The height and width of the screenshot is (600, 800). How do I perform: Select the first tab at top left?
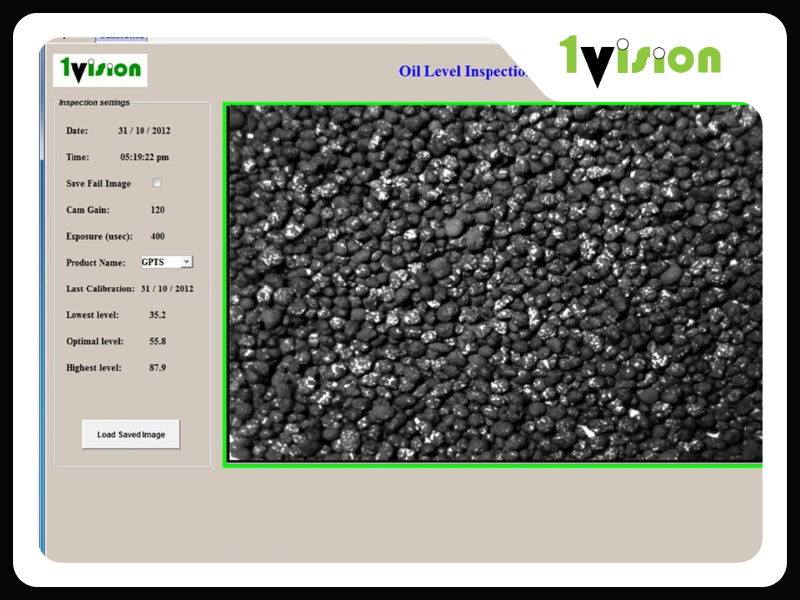(70, 38)
